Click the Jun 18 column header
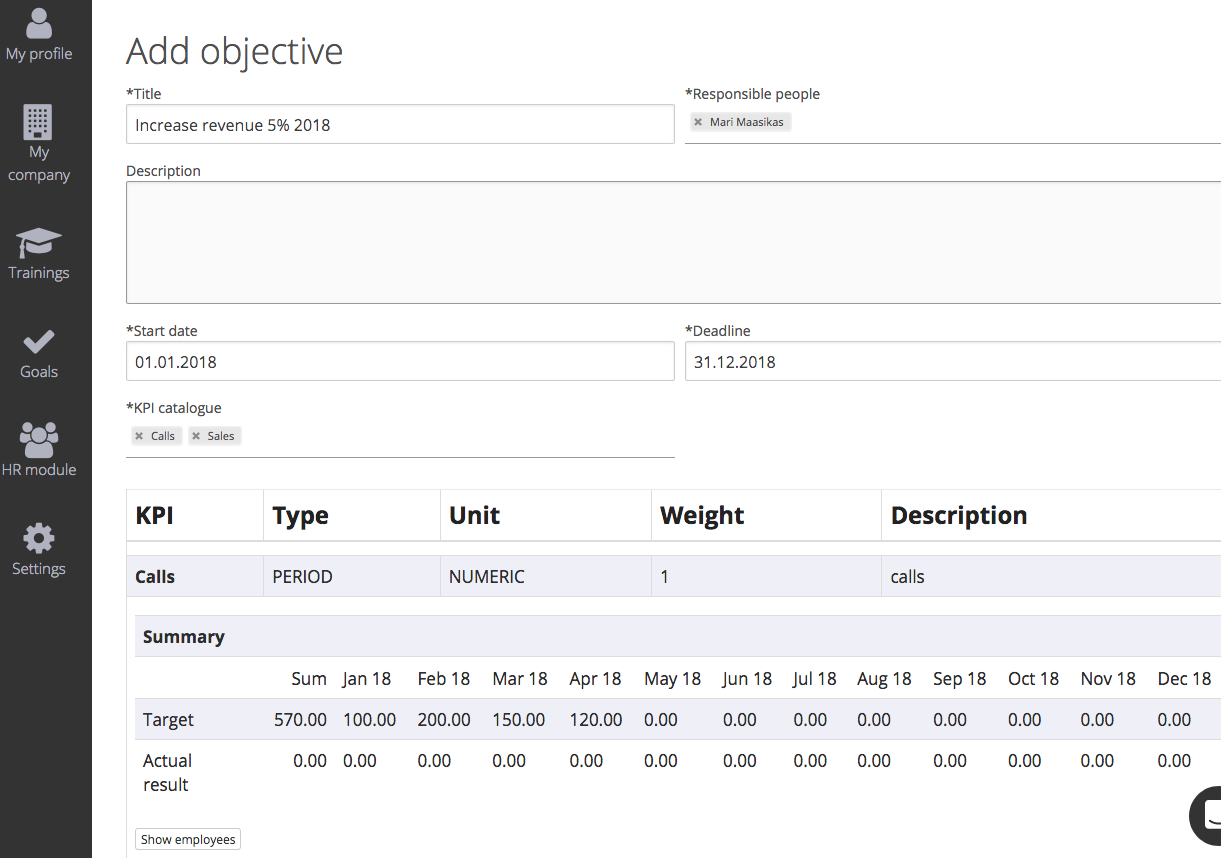 [747, 679]
